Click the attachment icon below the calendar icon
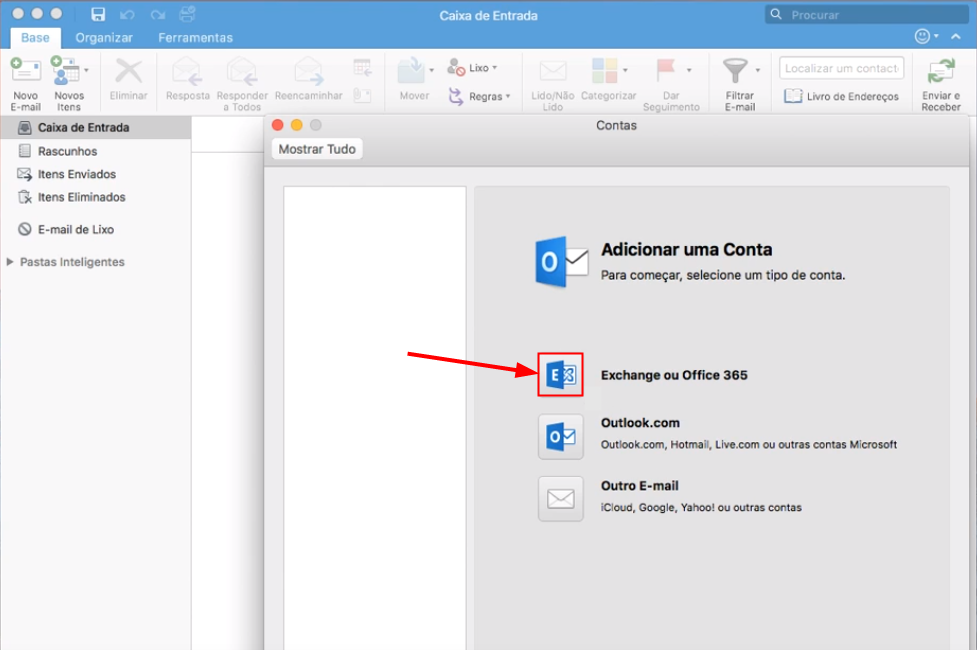The width and height of the screenshot is (977, 650). [x=362, y=96]
